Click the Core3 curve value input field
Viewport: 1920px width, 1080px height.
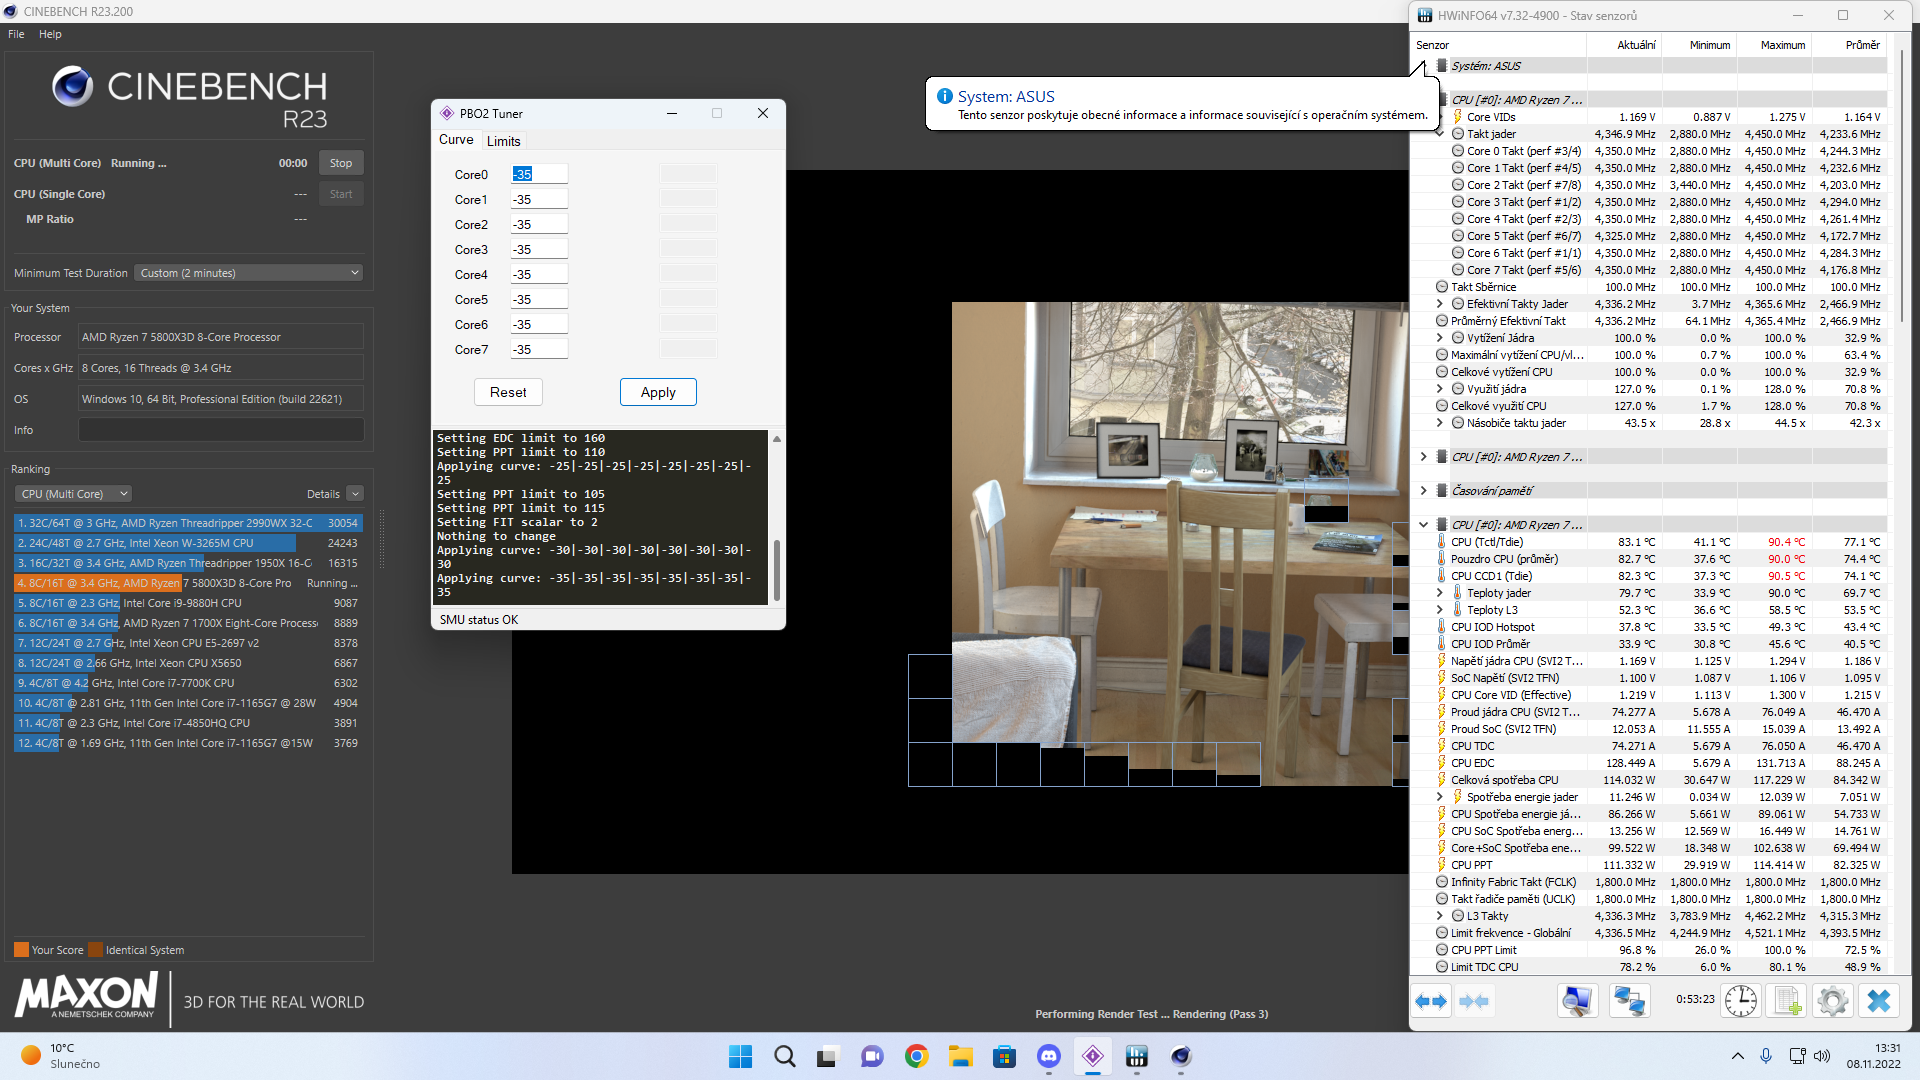click(x=539, y=250)
